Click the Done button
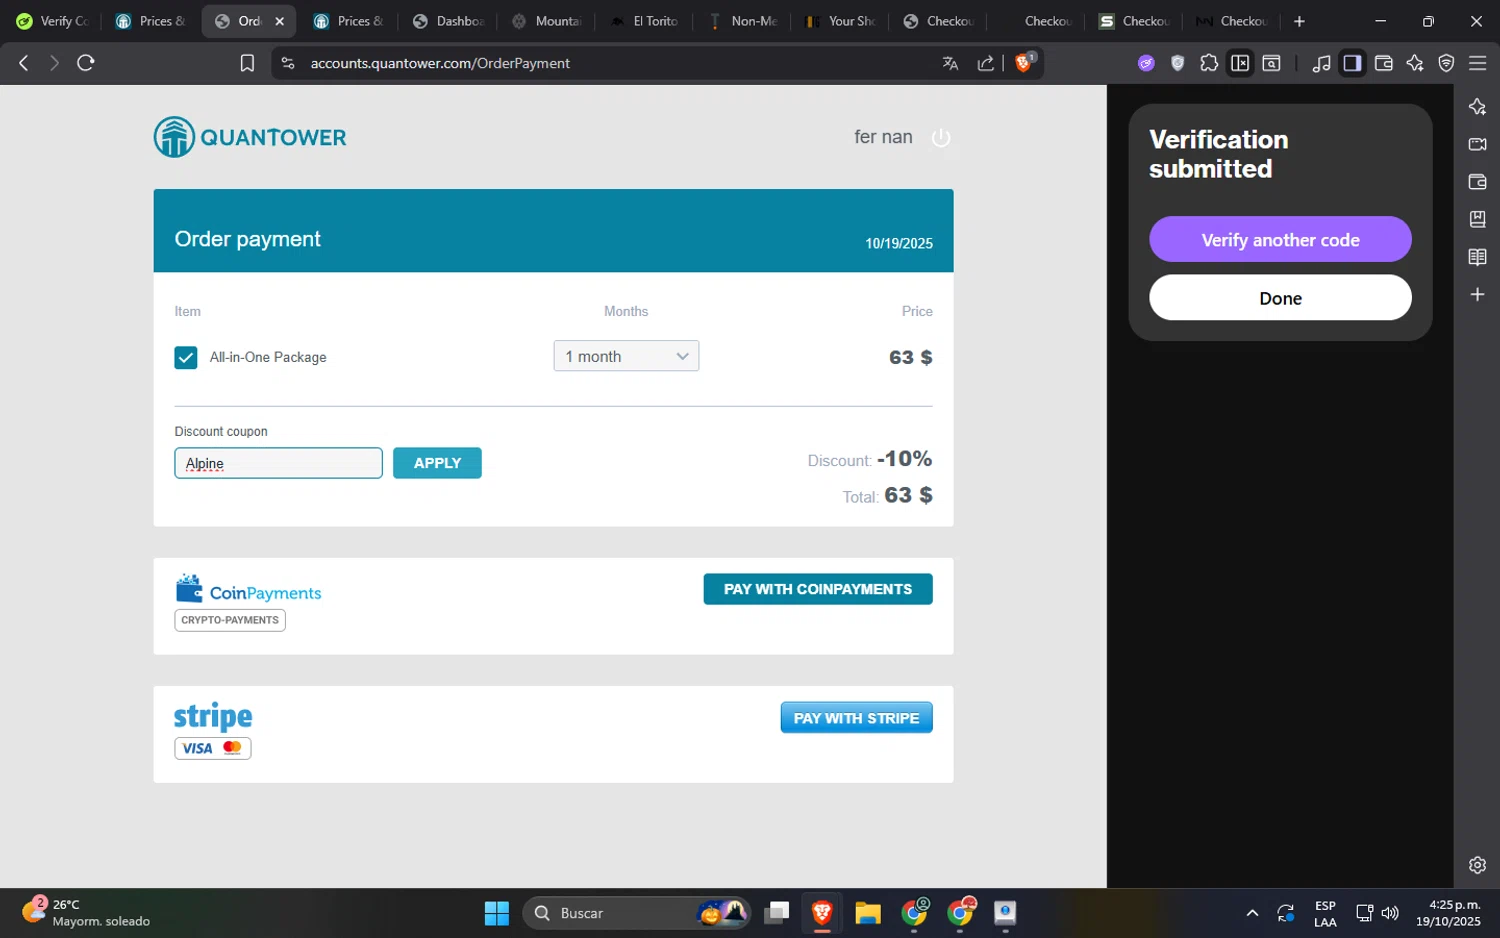Image resolution: width=1500 pixels, height=938 pixels. (x=1280, y=298)
